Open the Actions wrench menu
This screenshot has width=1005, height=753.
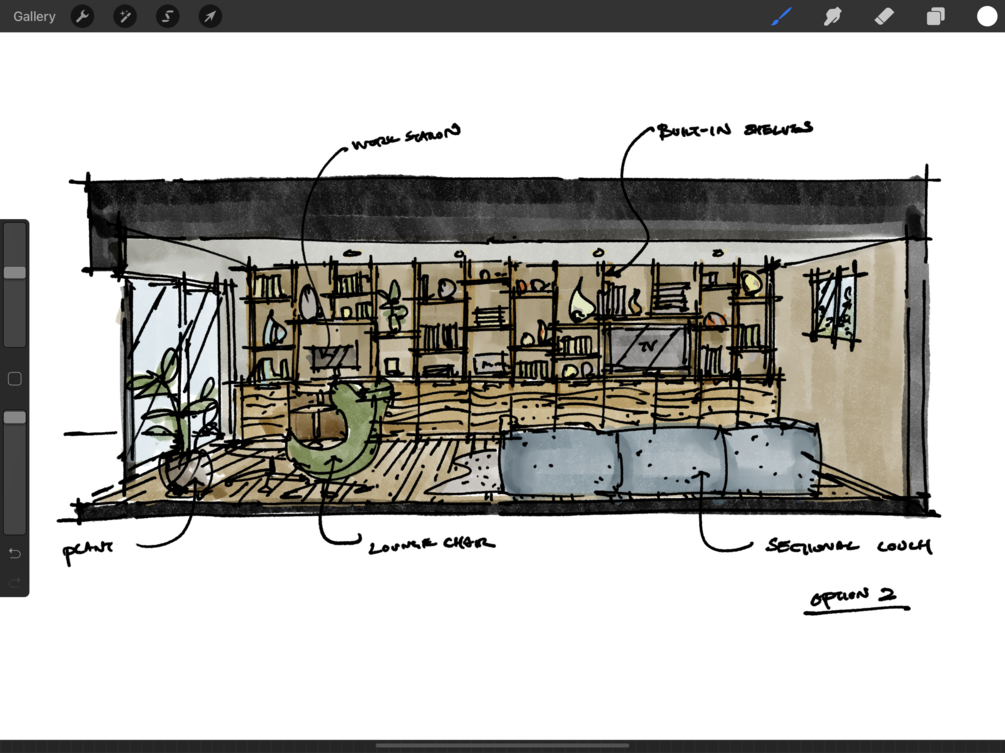[82, 17]
